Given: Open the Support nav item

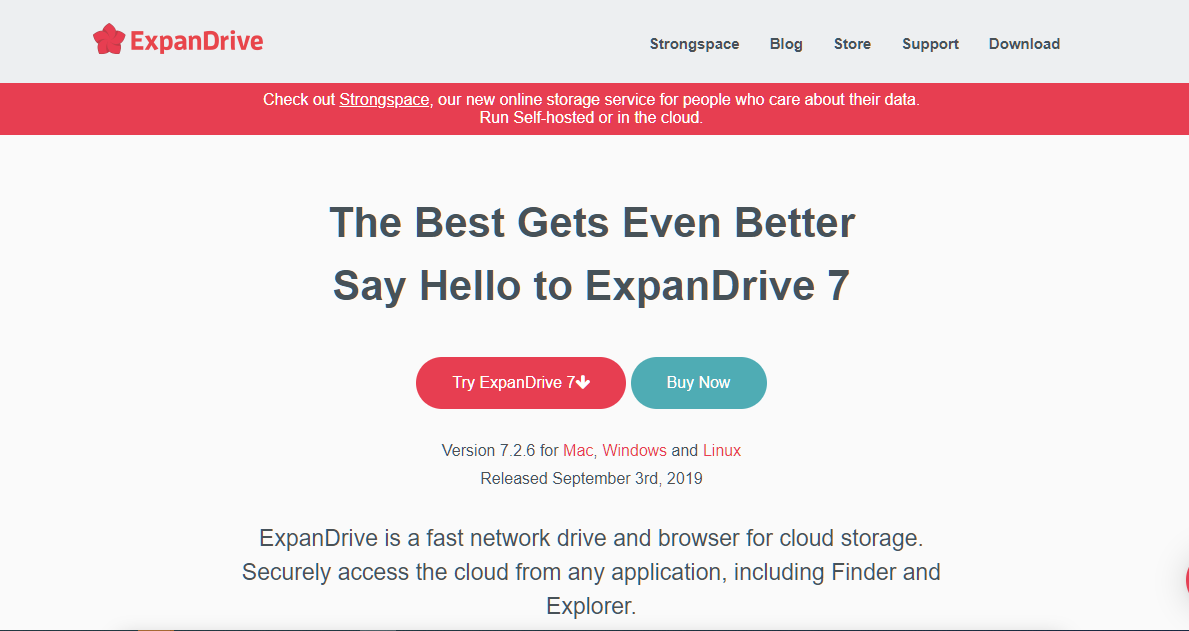Looking at the screenshot, I should click(930, 44).
